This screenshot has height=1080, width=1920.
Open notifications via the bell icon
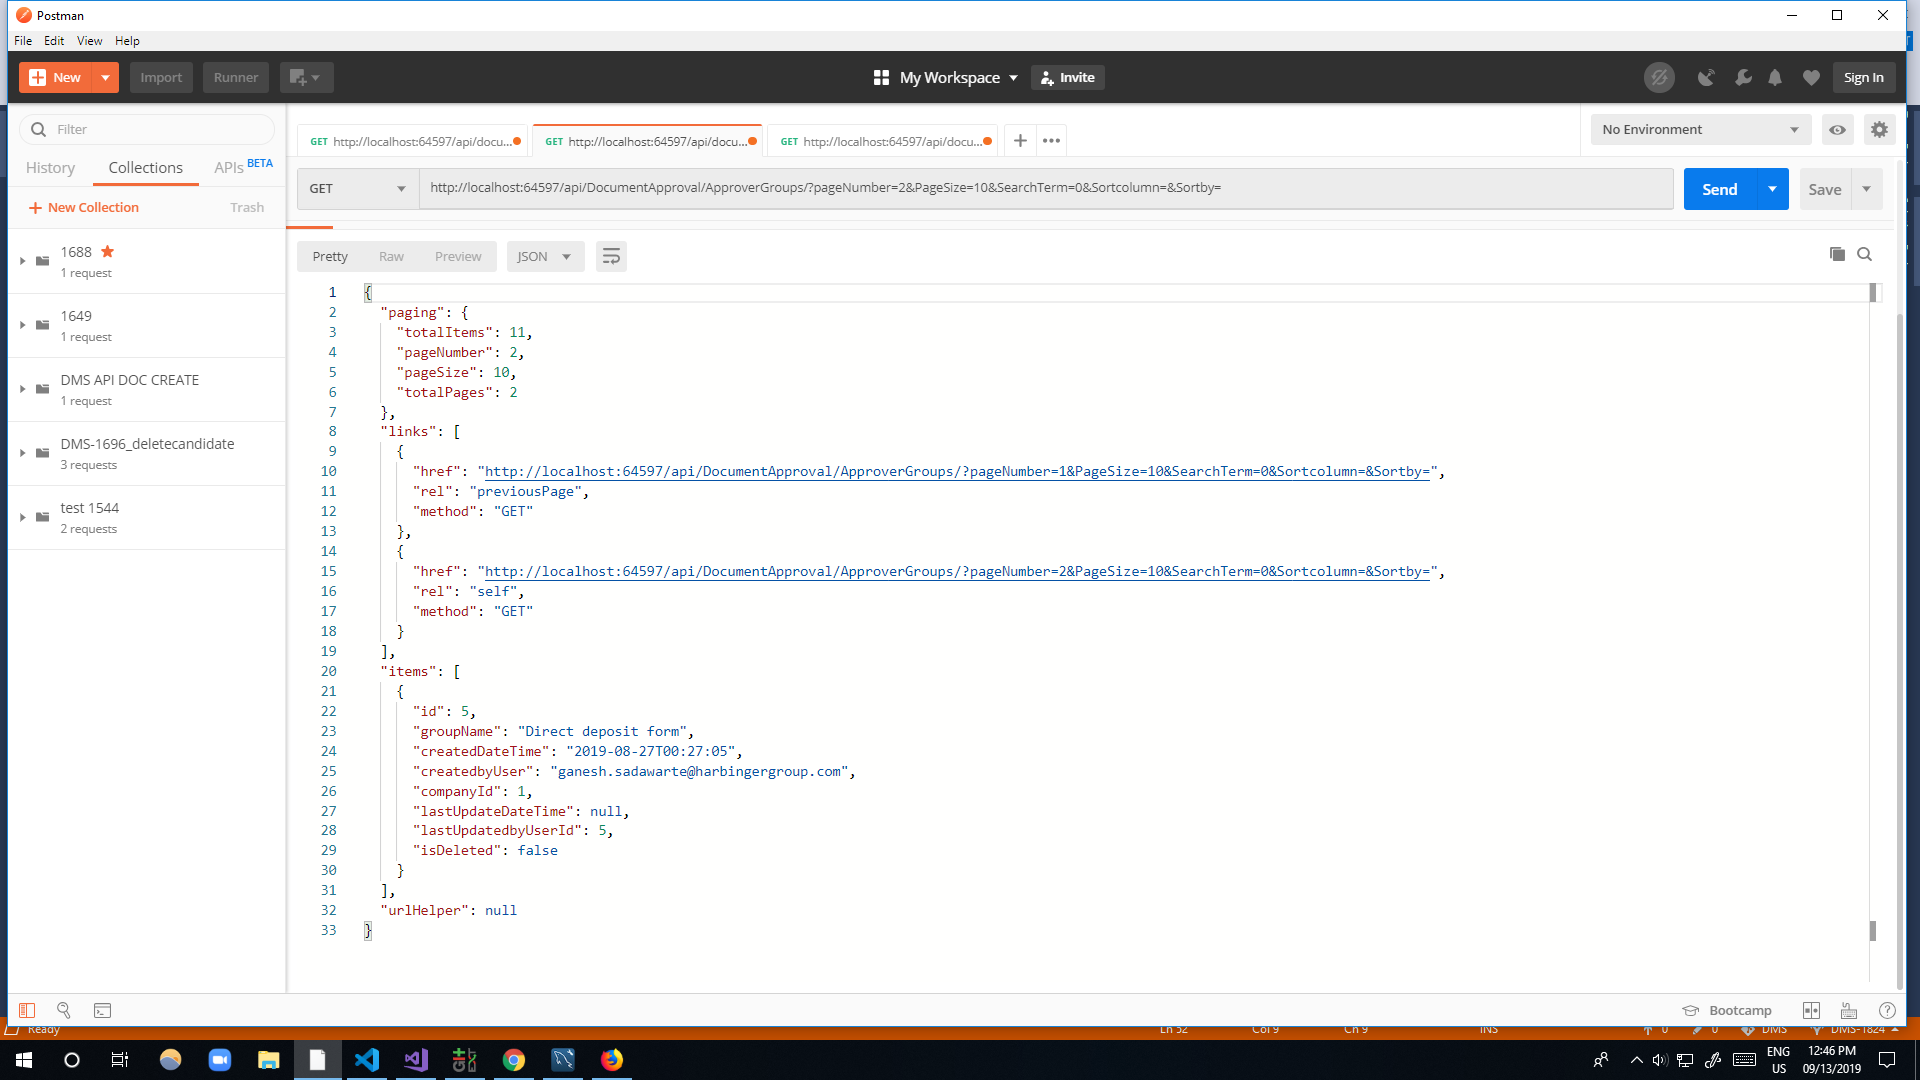(x=1776, y=77)
